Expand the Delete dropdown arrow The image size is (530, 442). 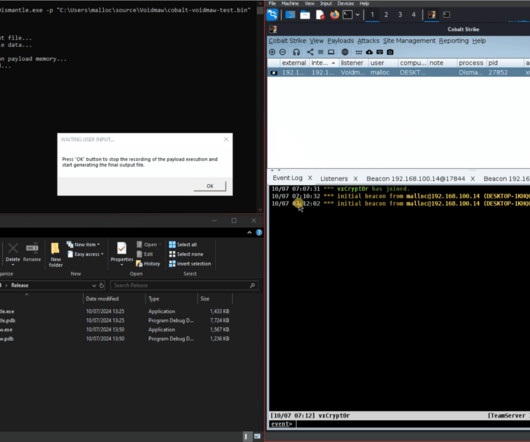[13, 265]
